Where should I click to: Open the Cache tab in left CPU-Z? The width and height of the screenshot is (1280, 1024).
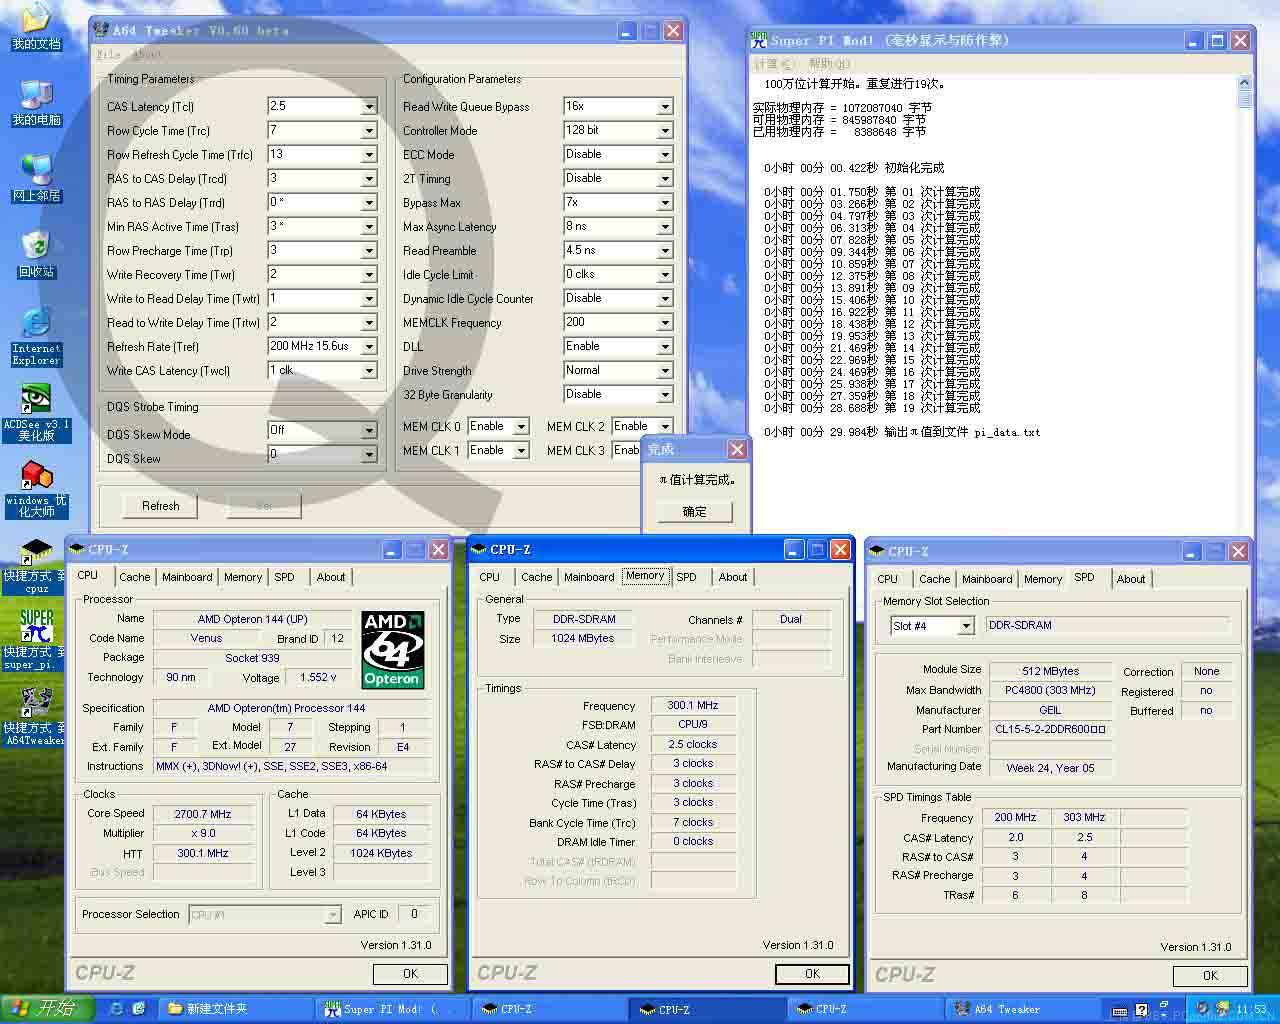click(135, 577)
